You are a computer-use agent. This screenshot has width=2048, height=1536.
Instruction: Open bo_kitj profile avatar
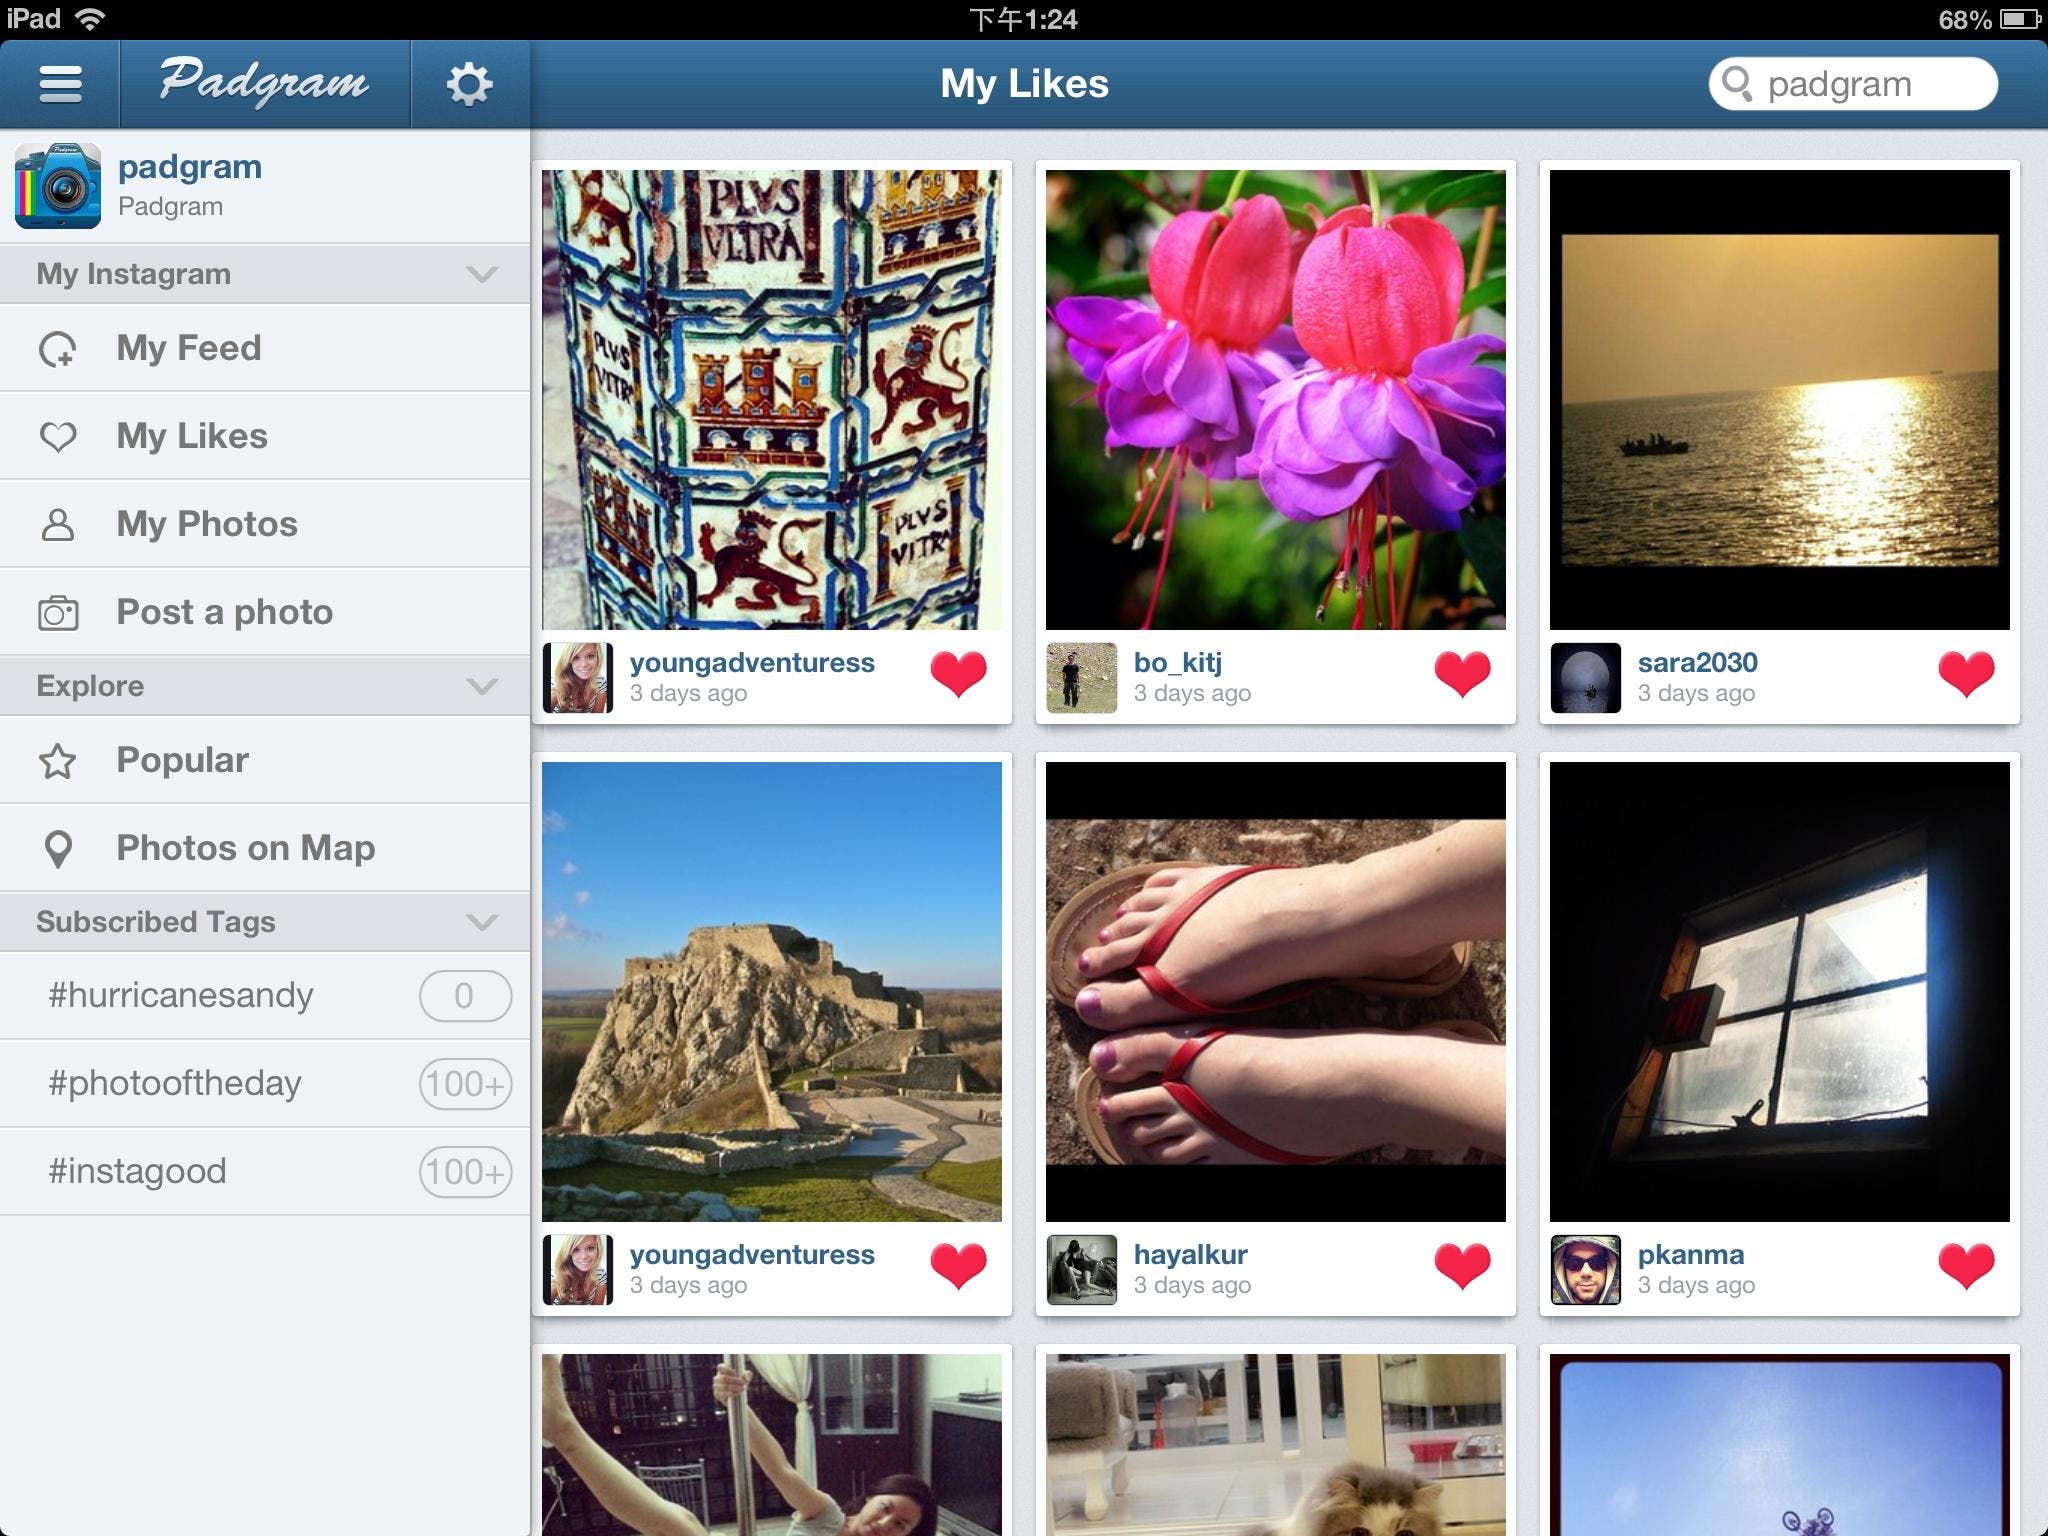point(1082,678)
